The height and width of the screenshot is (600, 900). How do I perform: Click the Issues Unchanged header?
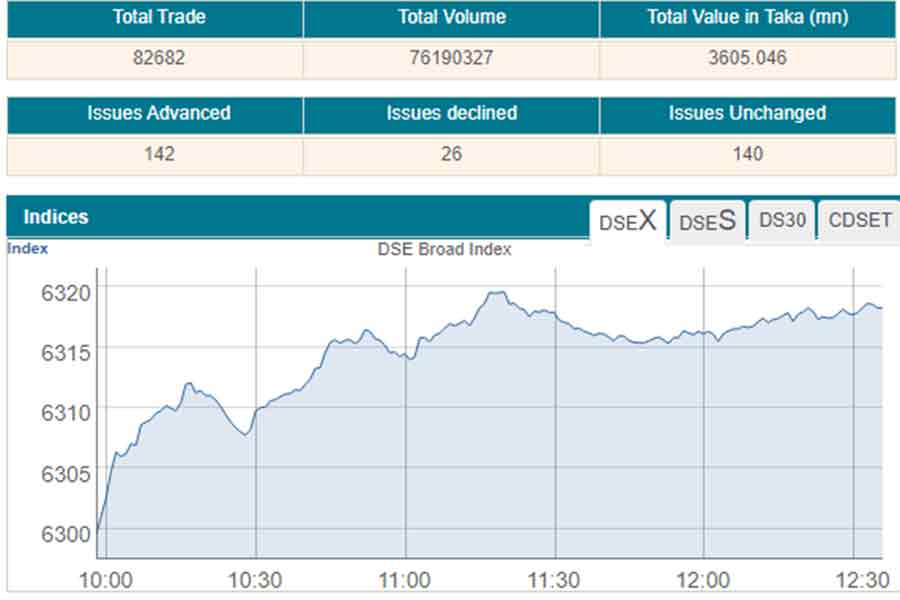pyautogui.click(x=746, y=114)
